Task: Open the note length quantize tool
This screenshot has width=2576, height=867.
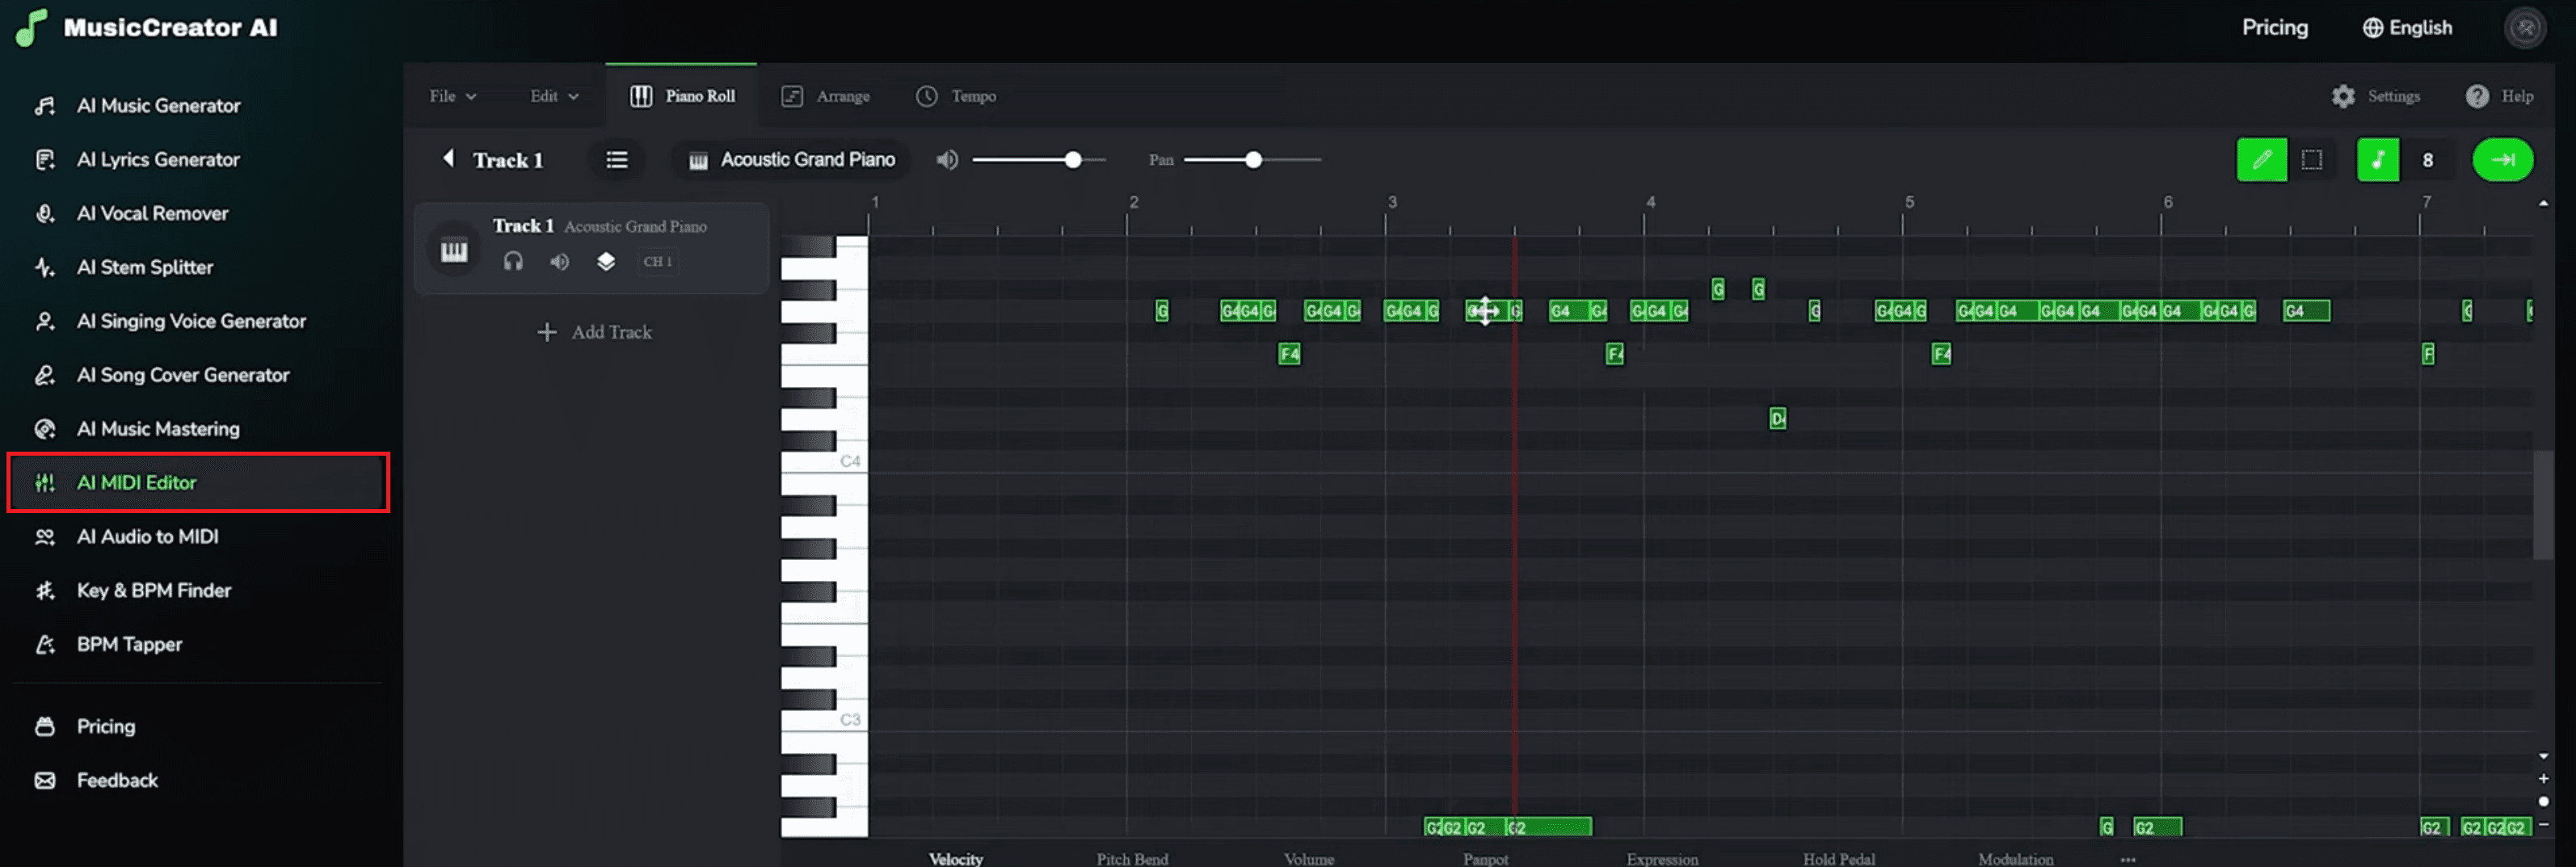Action: [x=2378, y=159]
